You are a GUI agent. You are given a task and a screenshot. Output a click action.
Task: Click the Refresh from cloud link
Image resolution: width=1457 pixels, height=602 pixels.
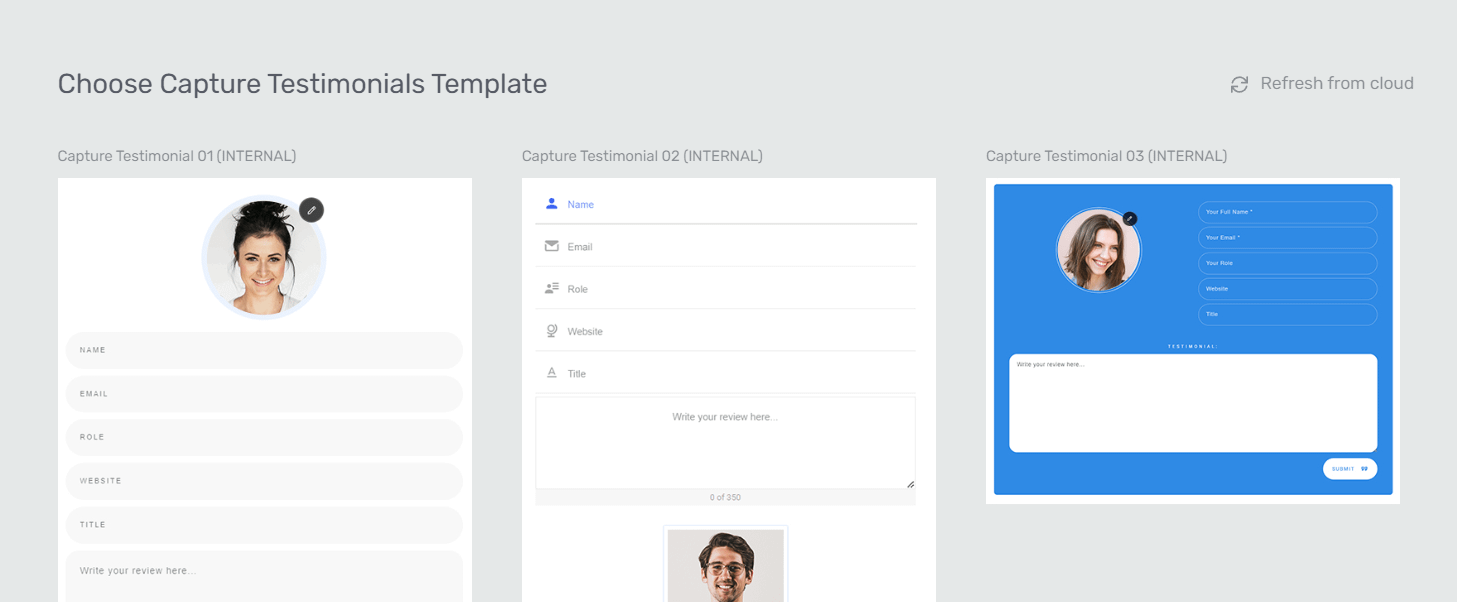pyautogui.click(x=1336, y=84)
